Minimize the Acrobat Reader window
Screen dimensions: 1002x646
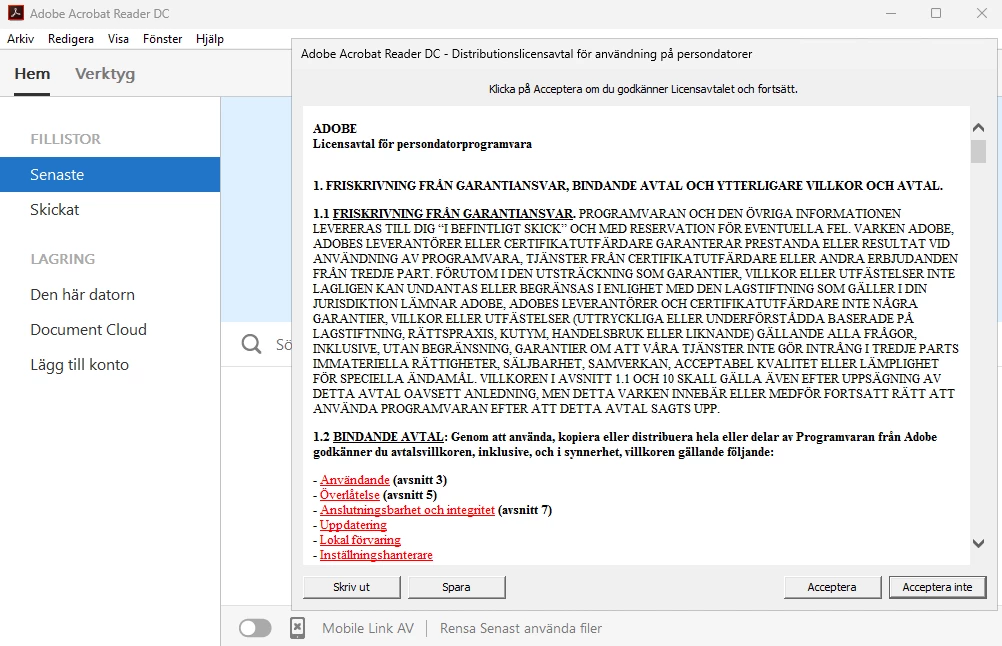pyautogui.click(x=891, y=13)
